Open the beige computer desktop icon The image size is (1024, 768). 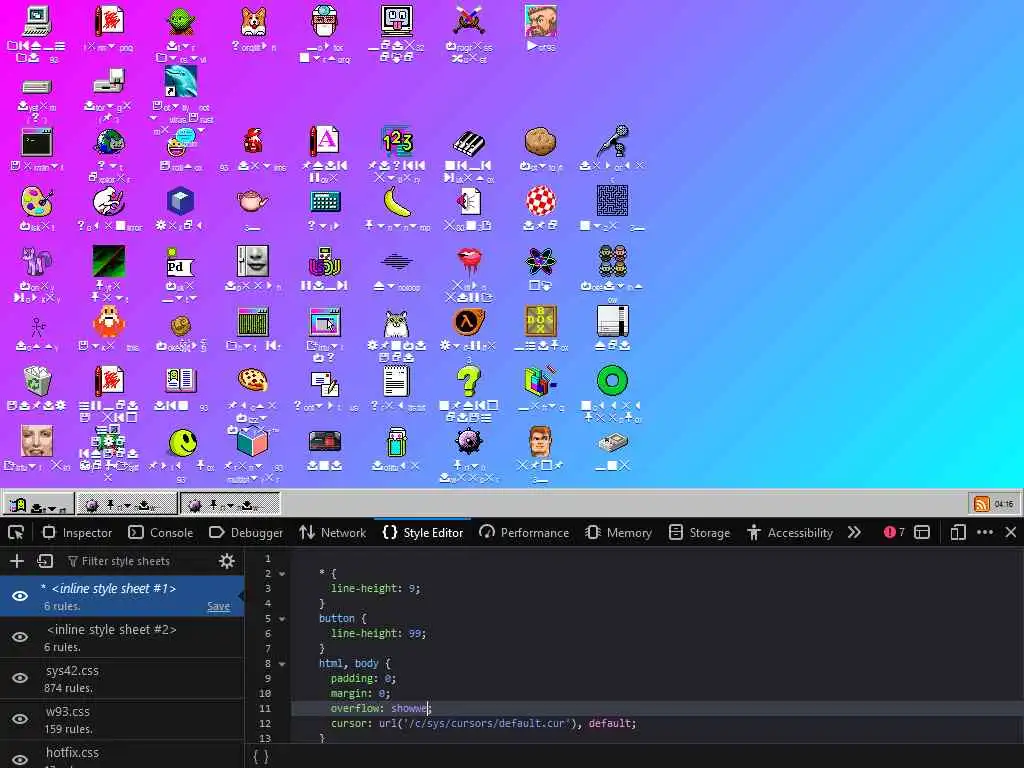click(37, 22)
